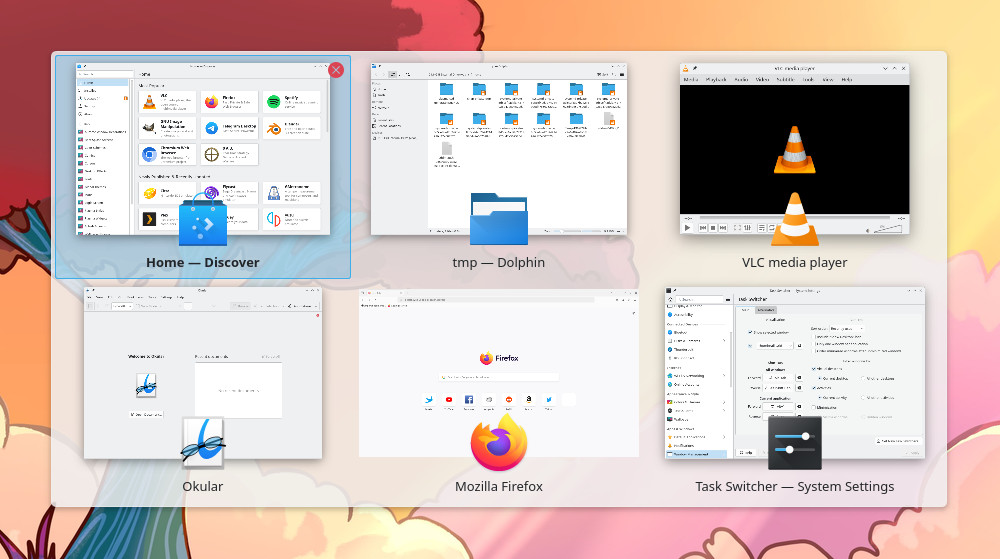Select the Home — Discover label
The height and width of the screenshot is (559, 1000).
click(203, 263)
